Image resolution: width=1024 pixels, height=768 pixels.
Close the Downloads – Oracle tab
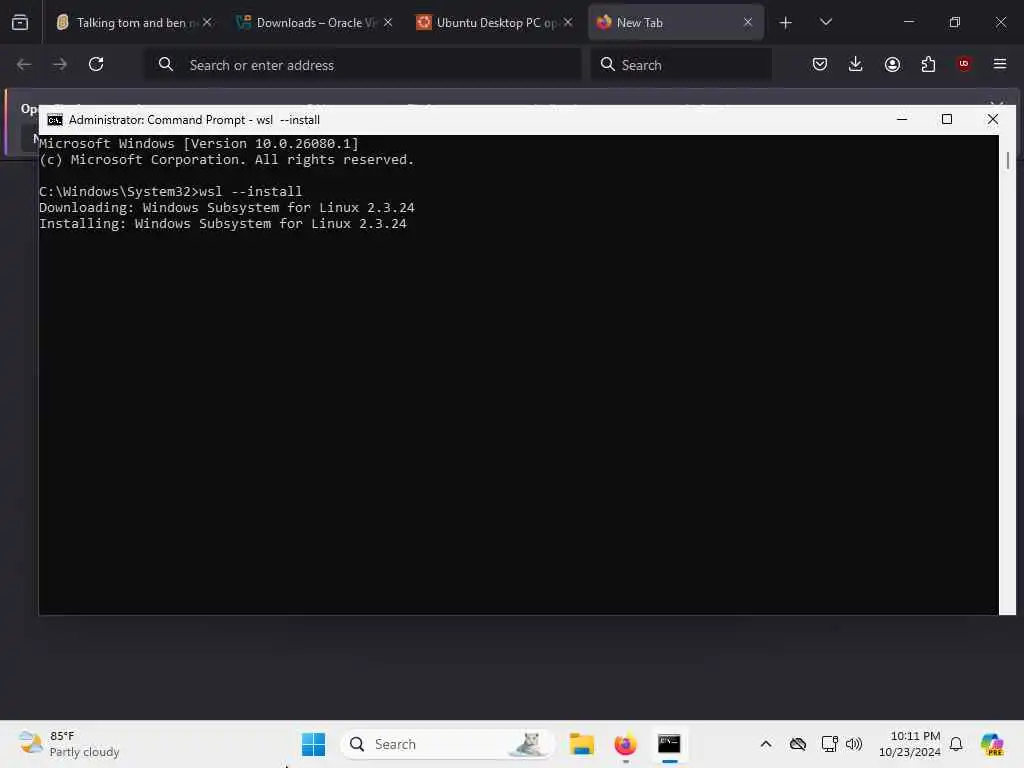pos(387,22)
